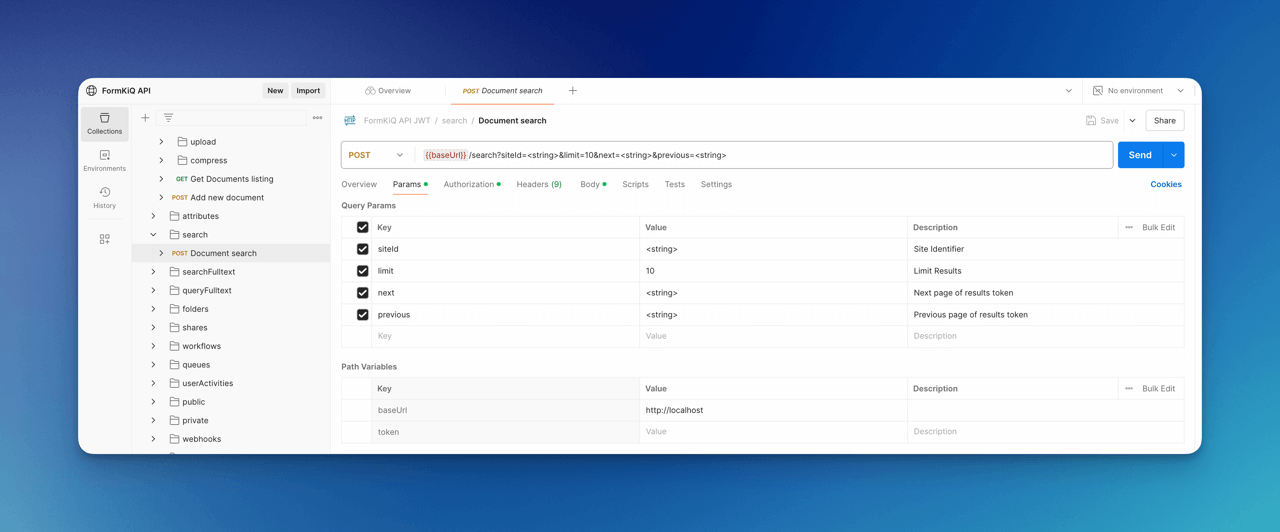Click the Share button
This screenshot has width=1280, height=532.
(1165, 121)
